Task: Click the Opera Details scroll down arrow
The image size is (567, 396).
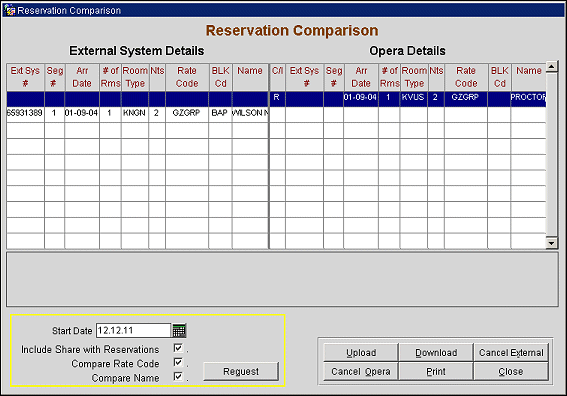Action: [551, 243]
